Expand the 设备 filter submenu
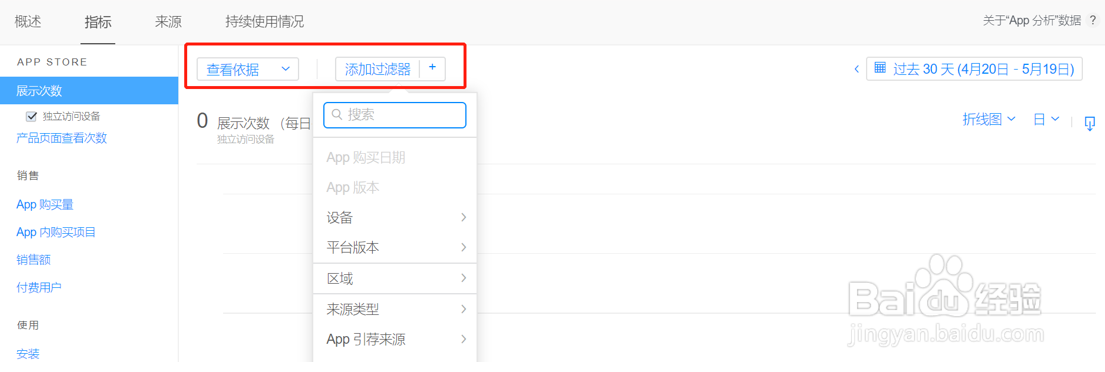Screen dimensions: 1105x372 [395, 218]
